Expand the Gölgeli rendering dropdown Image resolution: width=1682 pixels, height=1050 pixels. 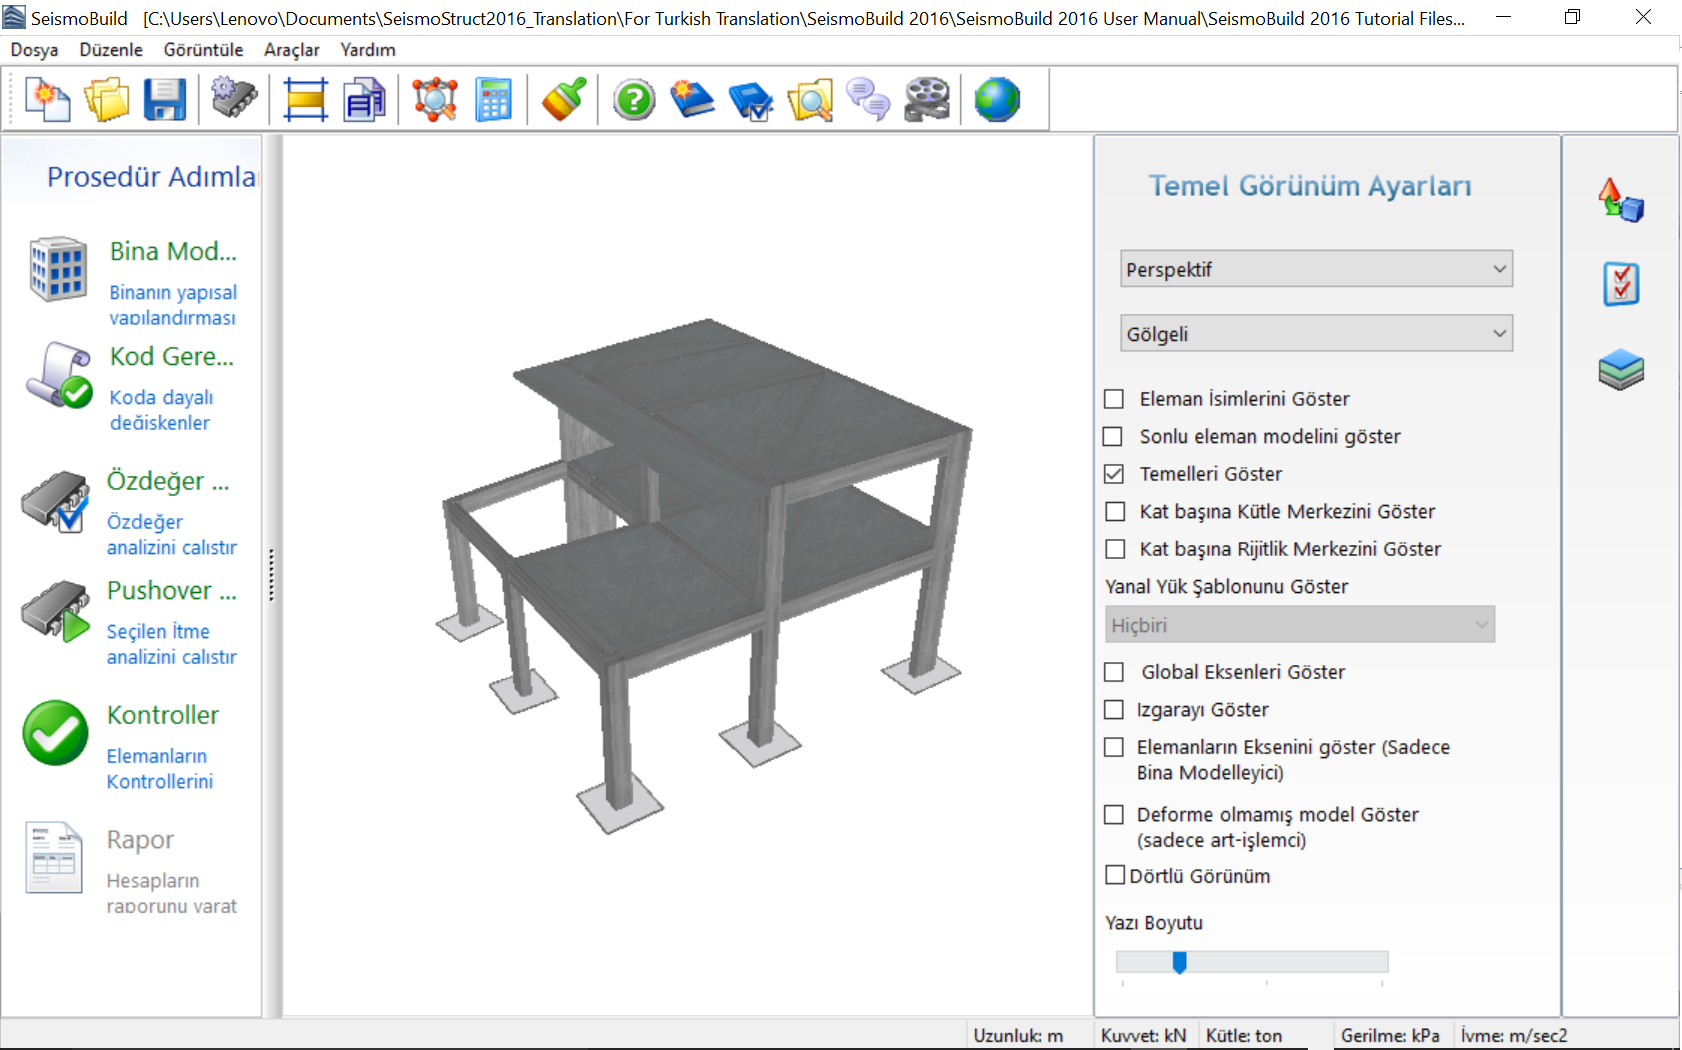click(x=1315, y=334)
